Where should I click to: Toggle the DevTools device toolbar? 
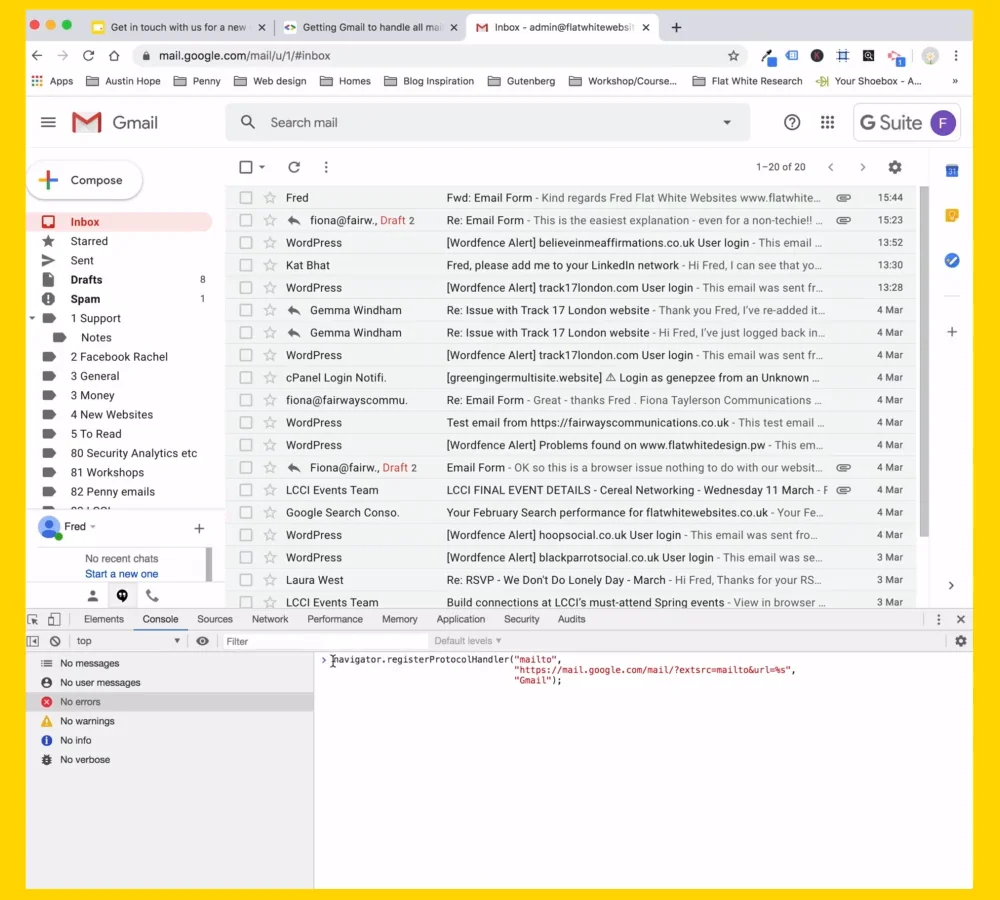pos(54,619)
